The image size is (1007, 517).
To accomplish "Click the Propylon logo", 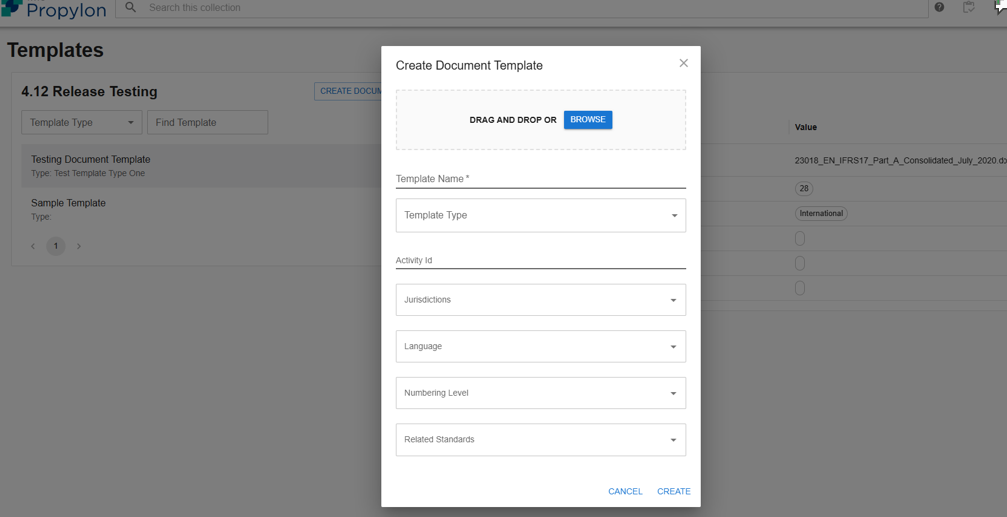I will point(54,9).
